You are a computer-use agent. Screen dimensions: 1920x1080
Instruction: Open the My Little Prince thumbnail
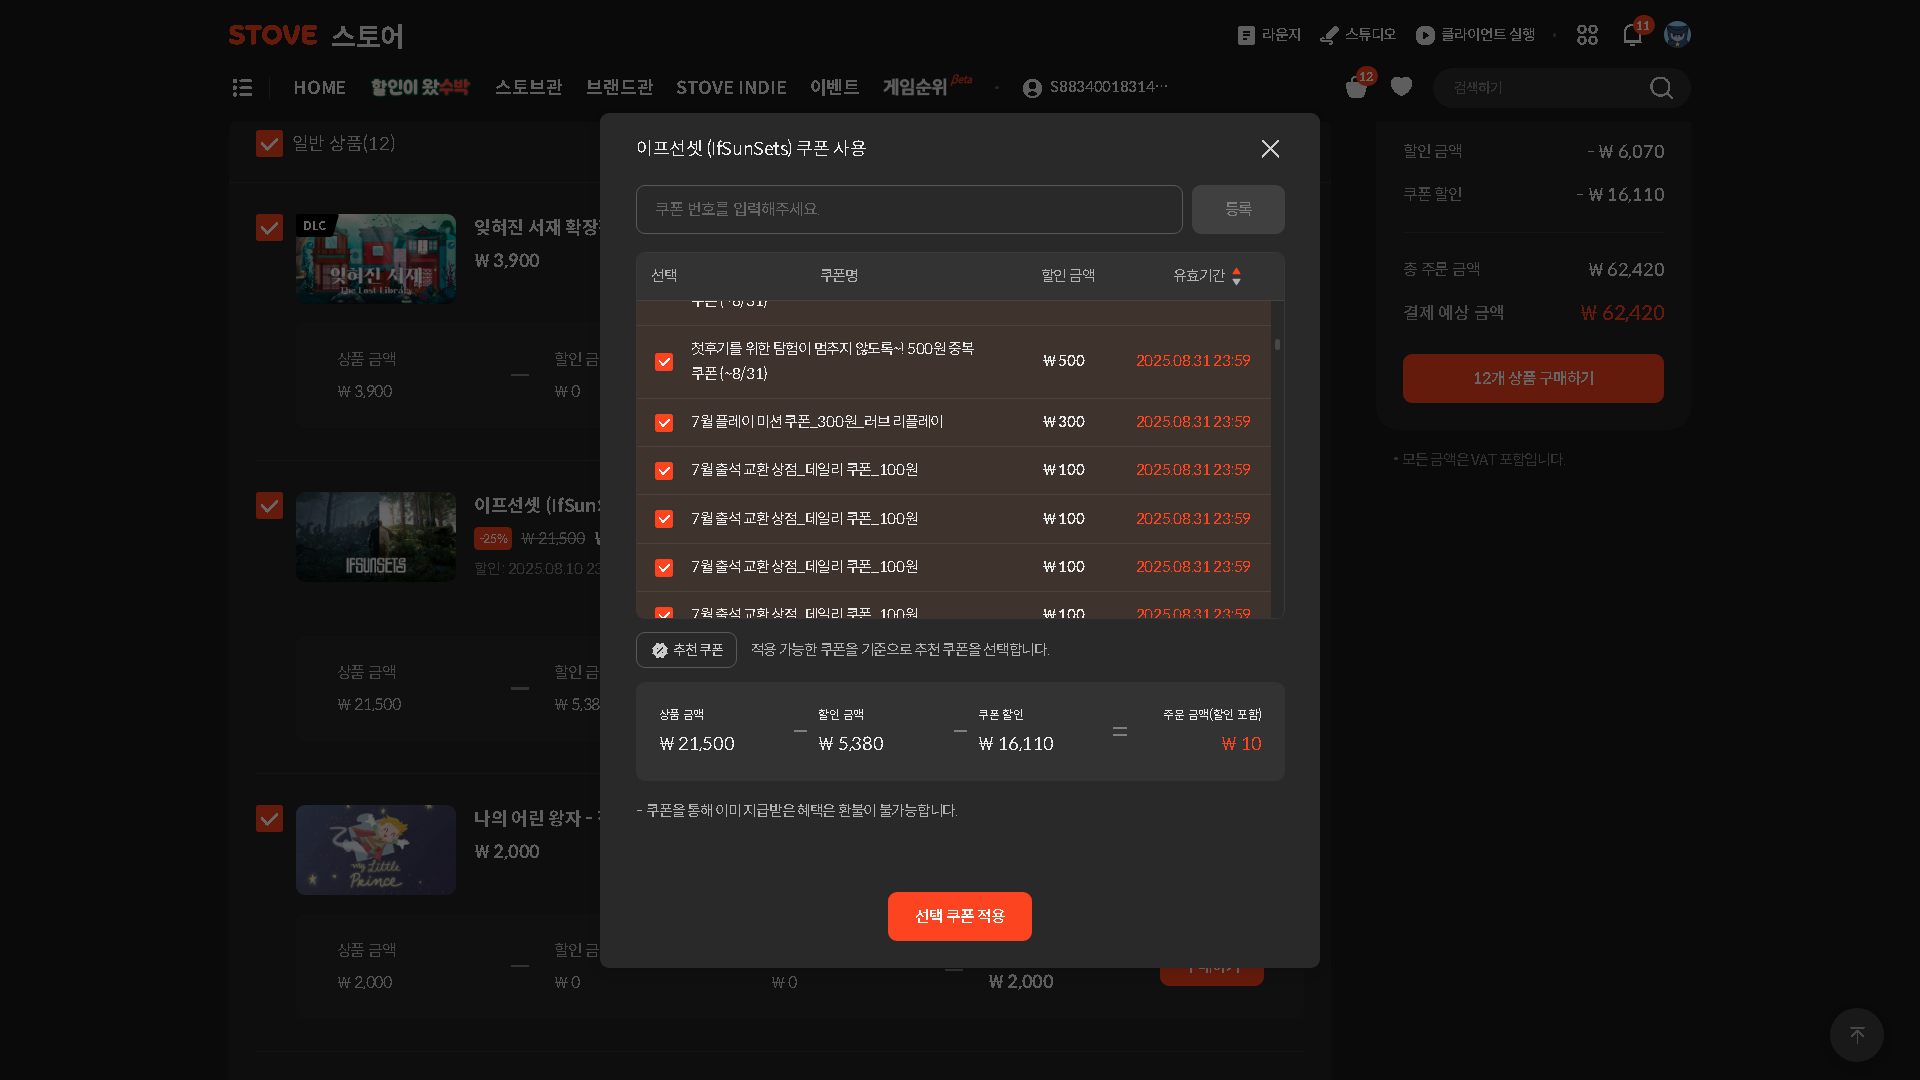coord(376,850)
